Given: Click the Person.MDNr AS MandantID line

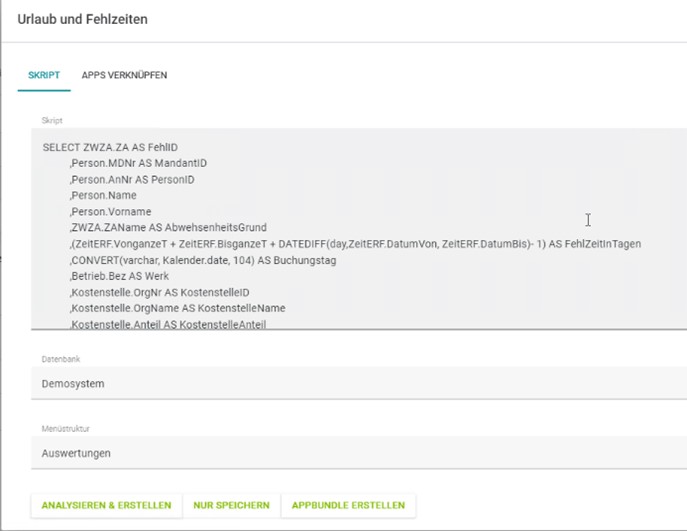Looking at the screenshot, I should tap(138, 163).
